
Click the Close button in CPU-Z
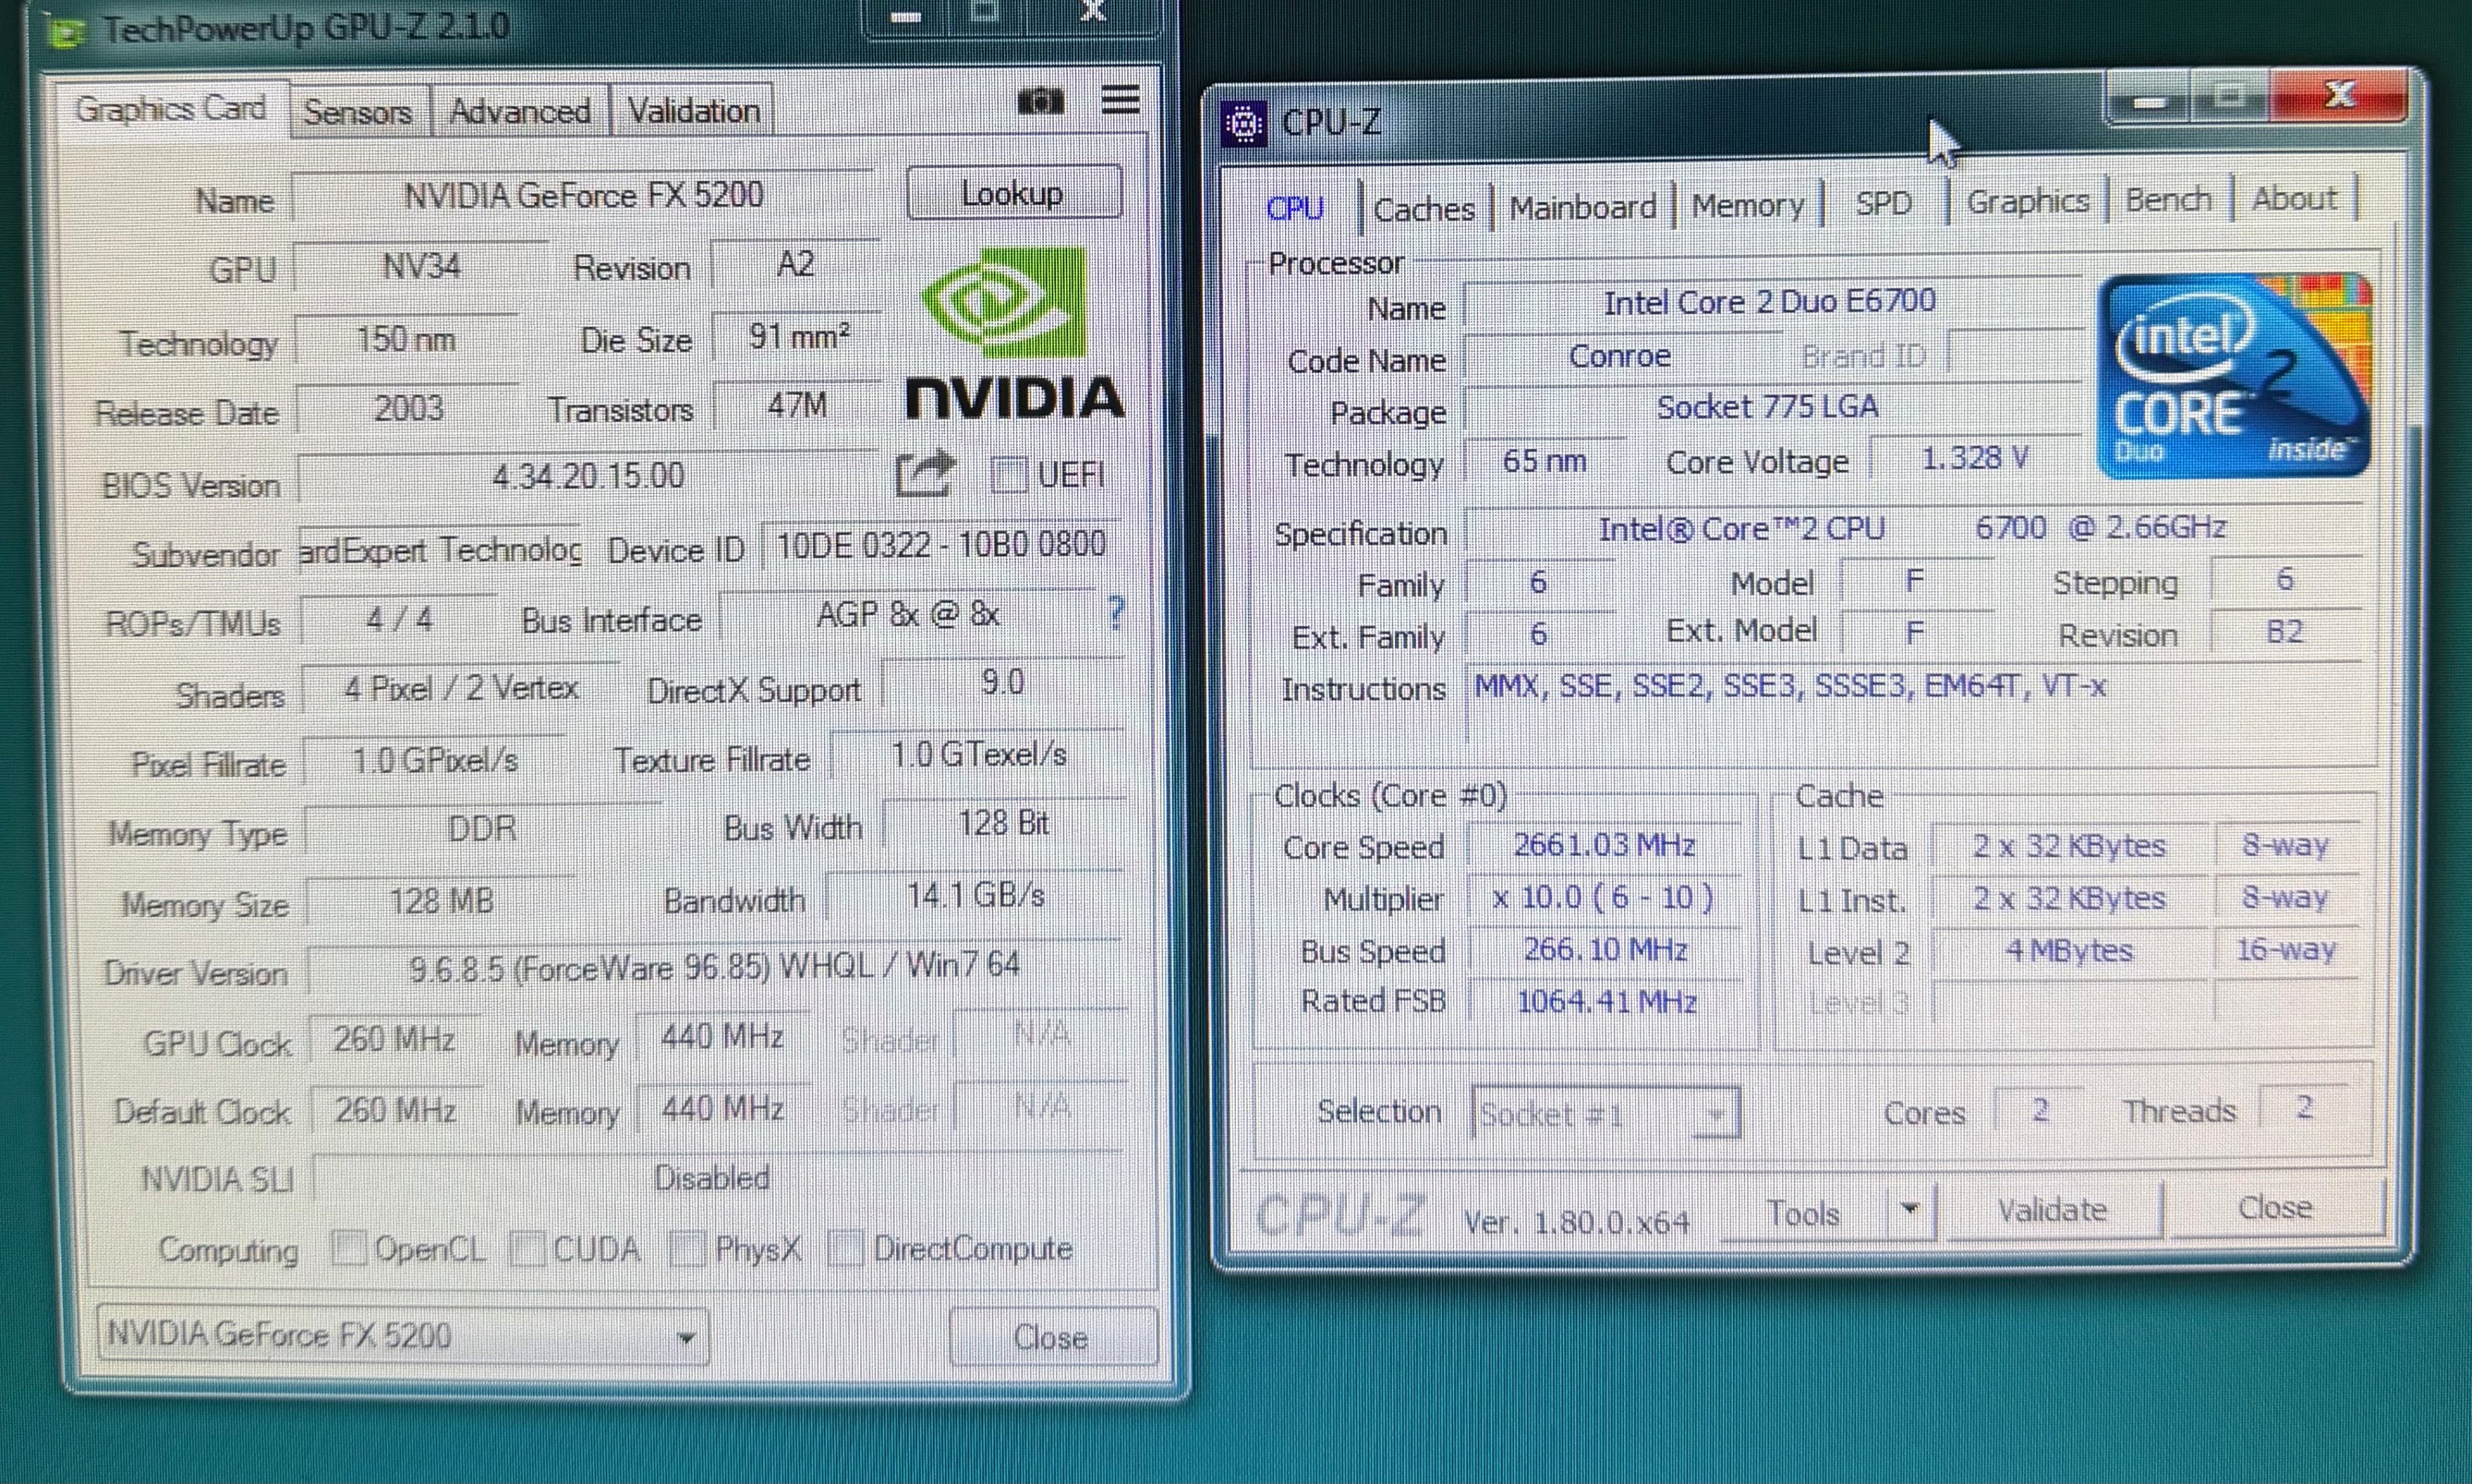[x=2275, y=1208]
